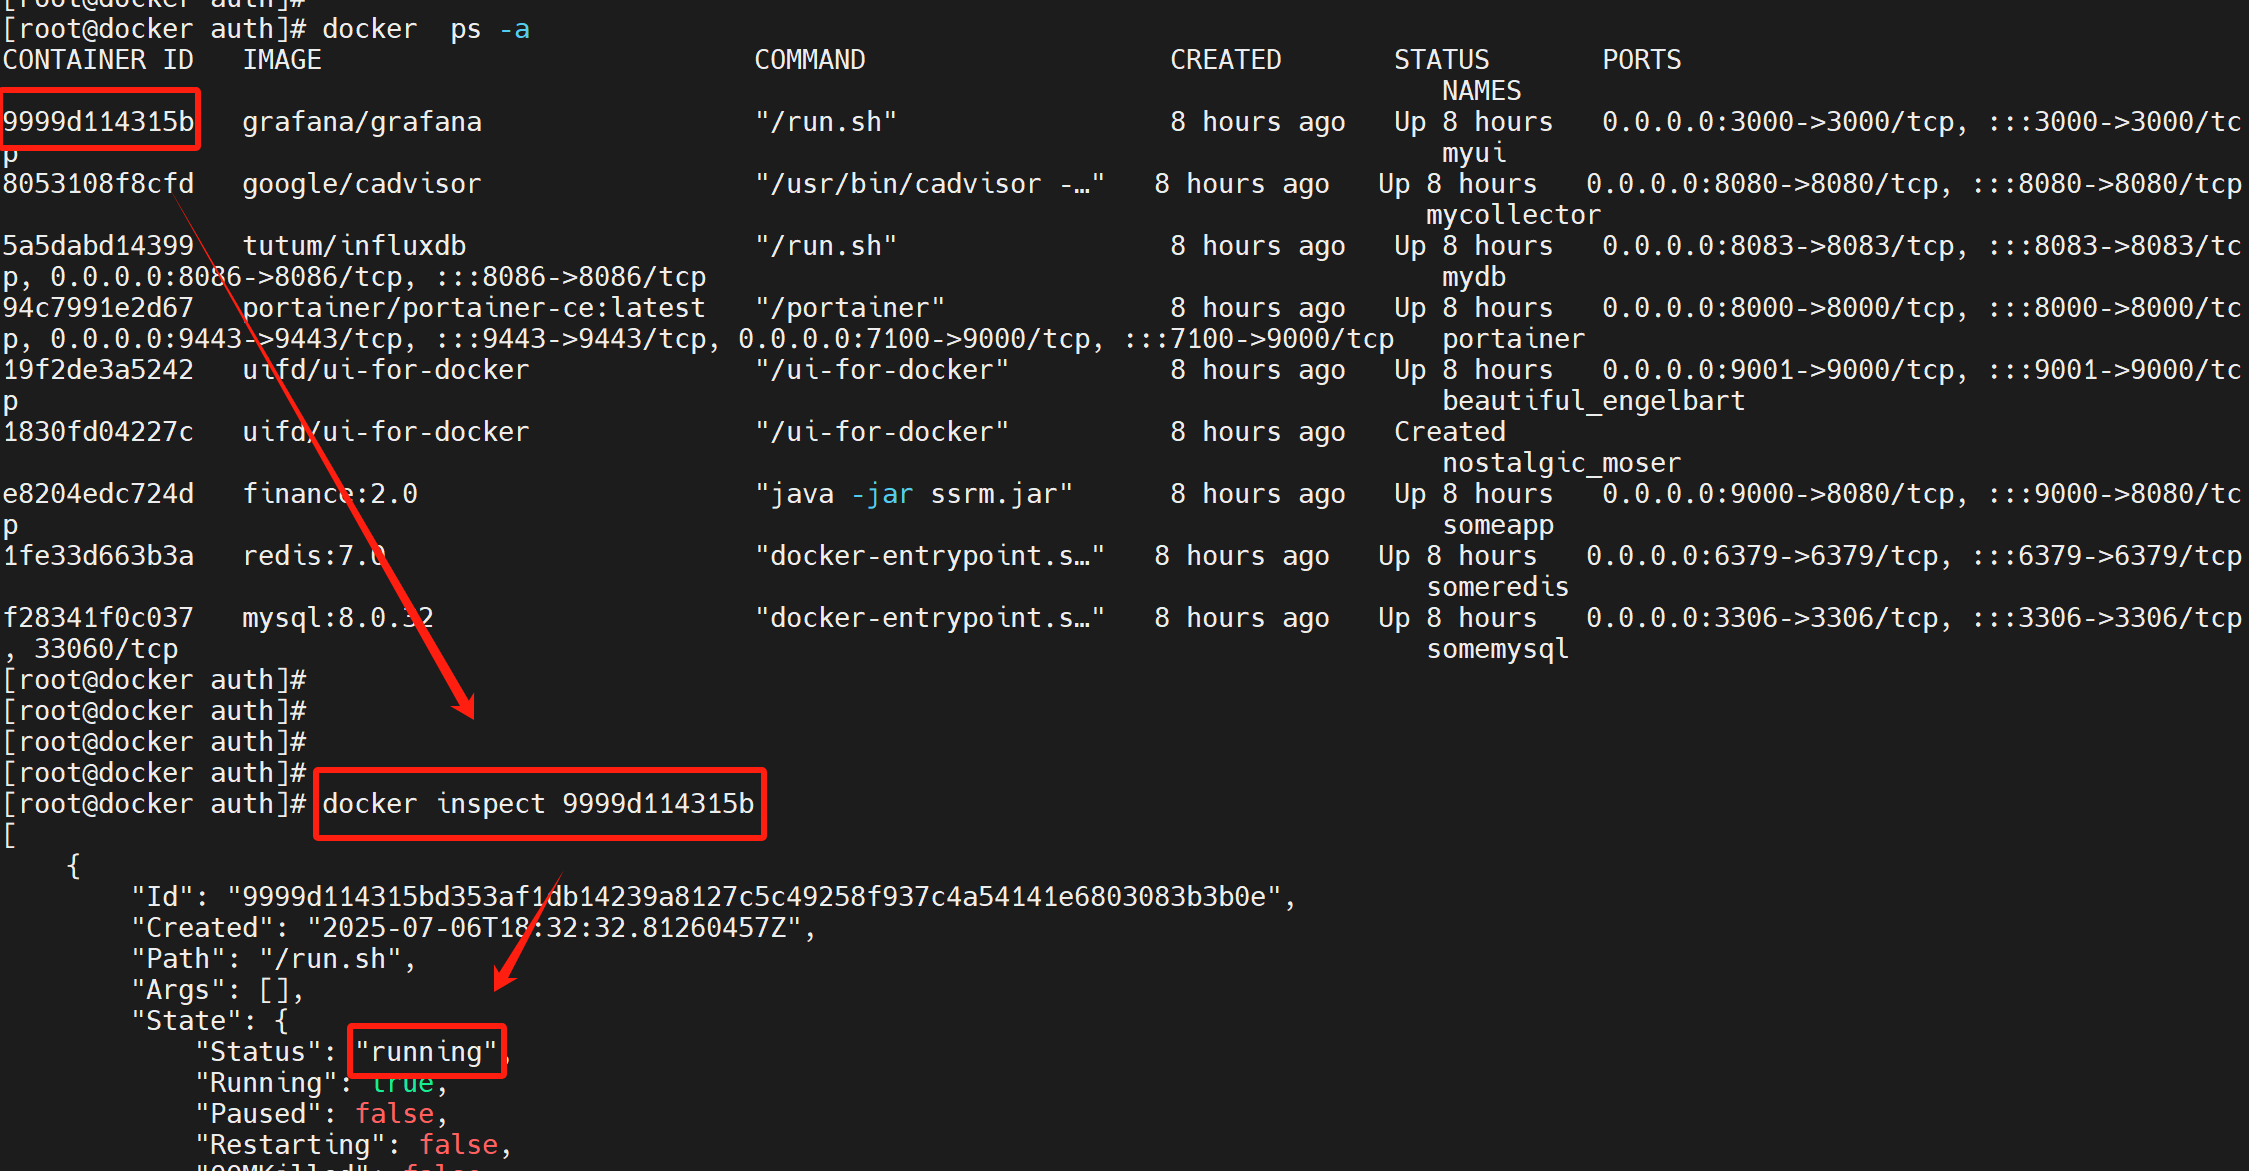
Task: Click the PORTS column header
Action: [x=1642, y=59]
